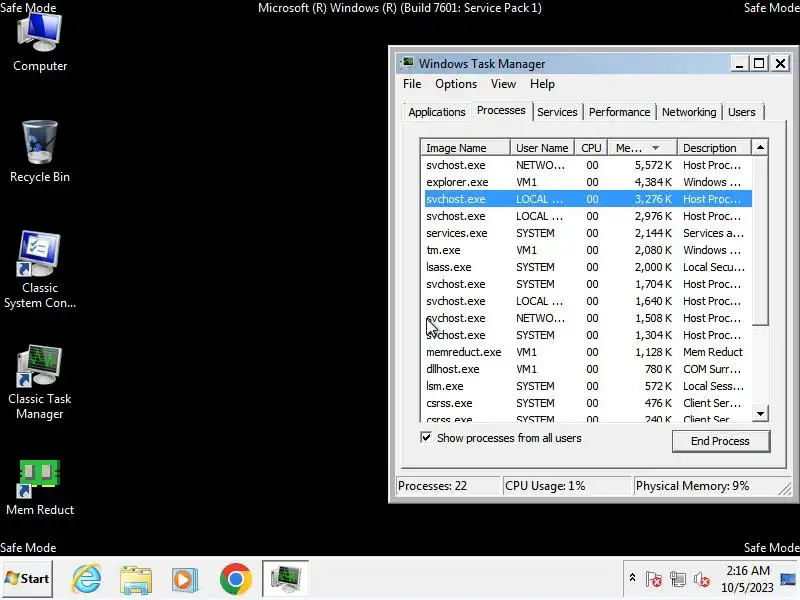Click the CPU Usage: 1% status panel
Image resolution: width=800 pixels, height=600 pixels.
pos(566,486)
